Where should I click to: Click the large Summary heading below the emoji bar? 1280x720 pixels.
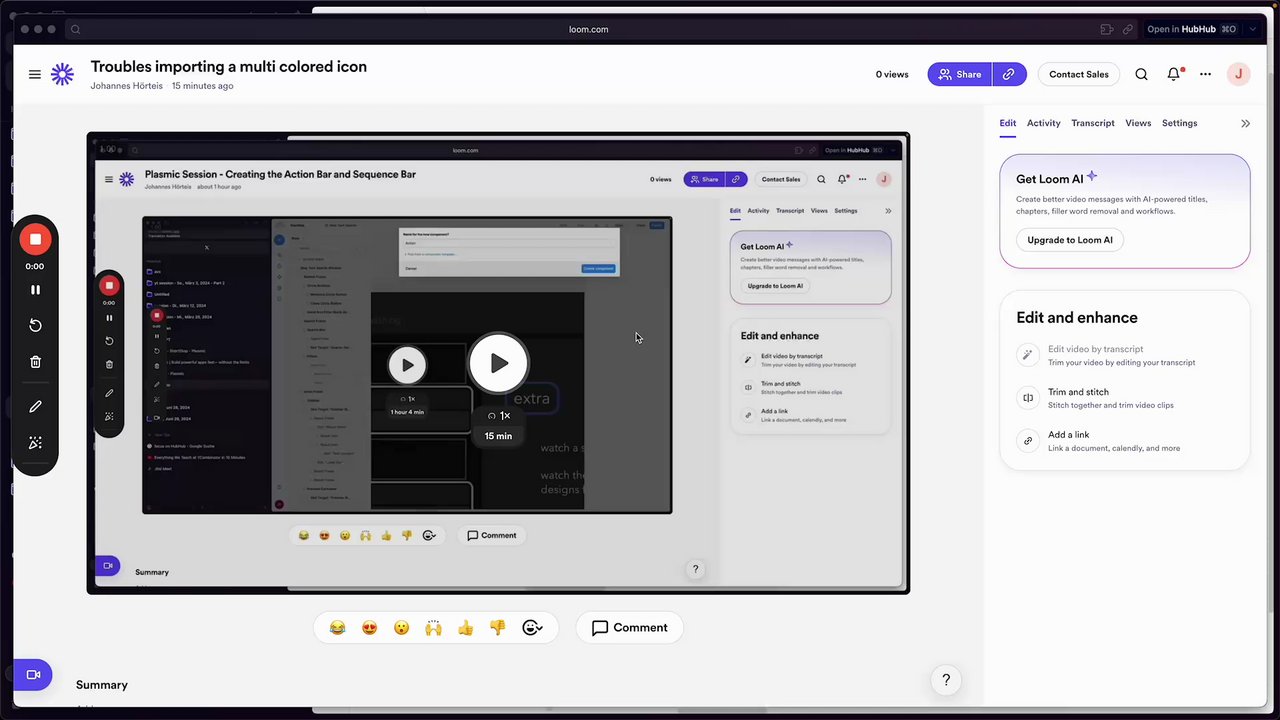(102, 685)
